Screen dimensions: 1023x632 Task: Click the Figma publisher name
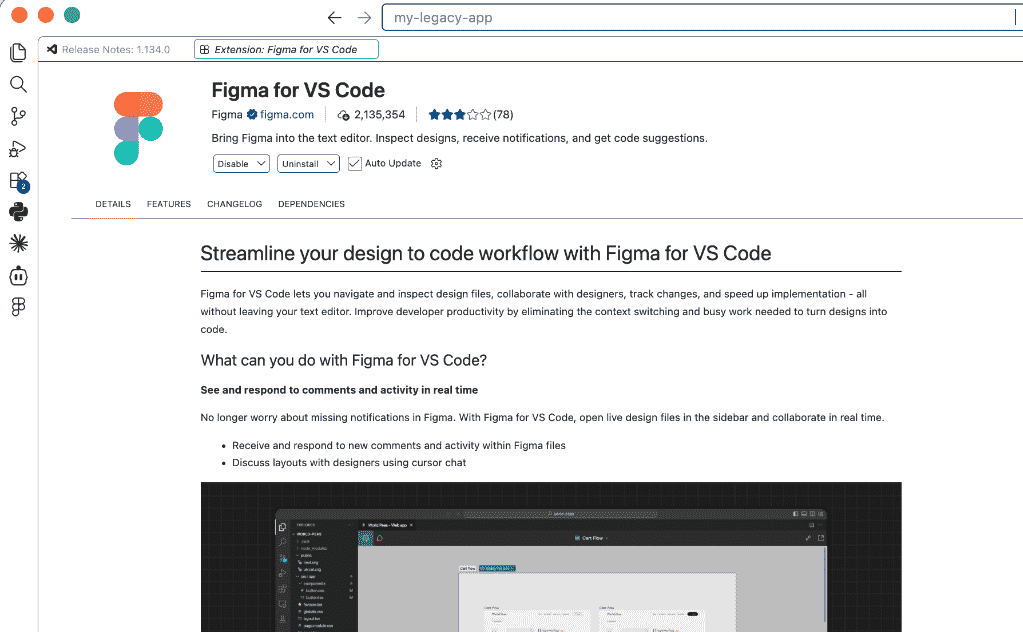point(226,115)
